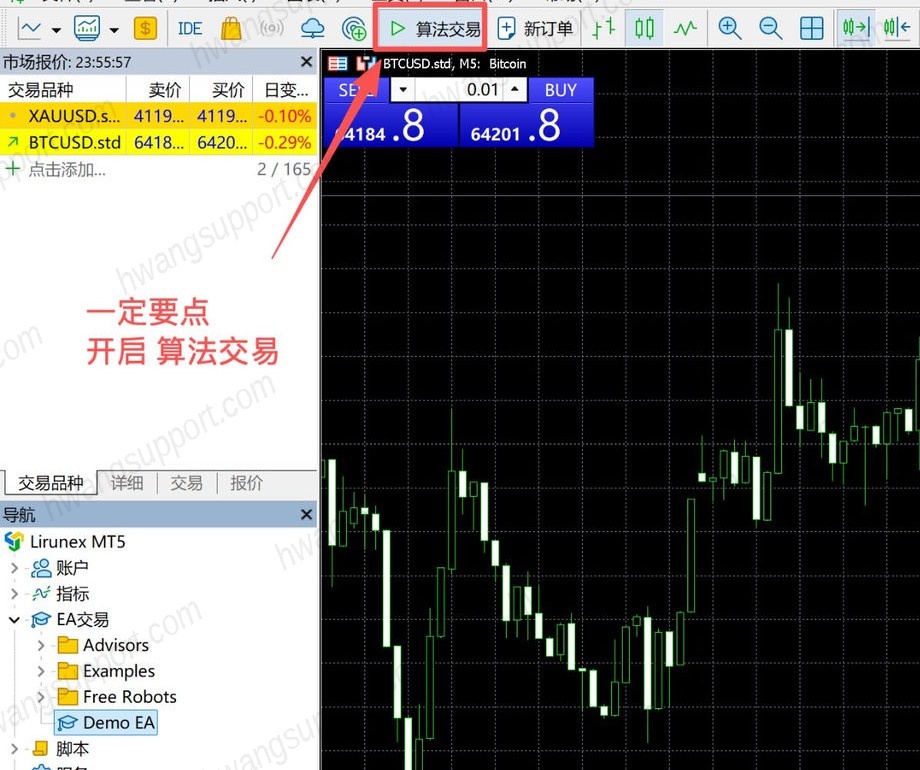
Task: Select the 脚本 scripts item
Action: click(x=72, y=749)
